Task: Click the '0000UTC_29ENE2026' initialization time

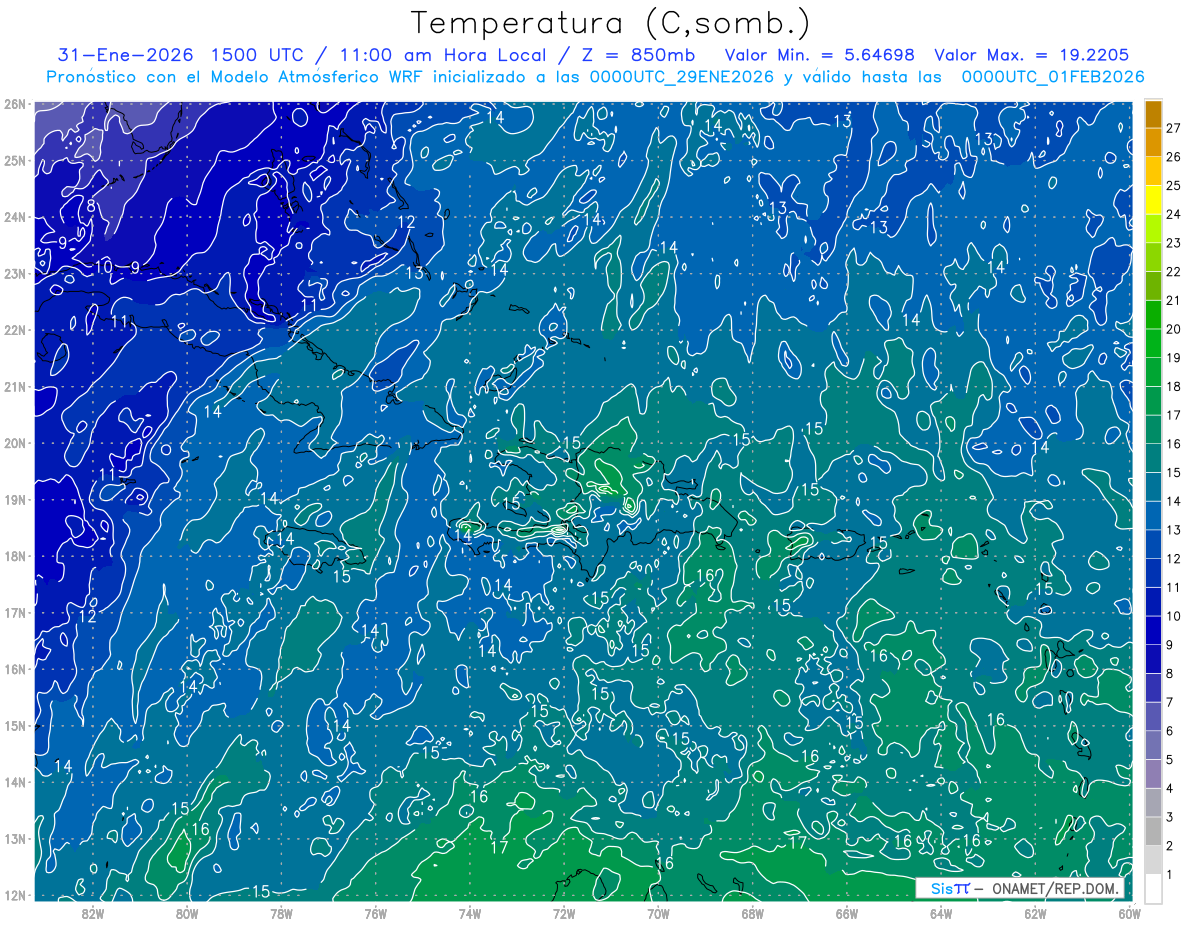Action: (682, 77)
